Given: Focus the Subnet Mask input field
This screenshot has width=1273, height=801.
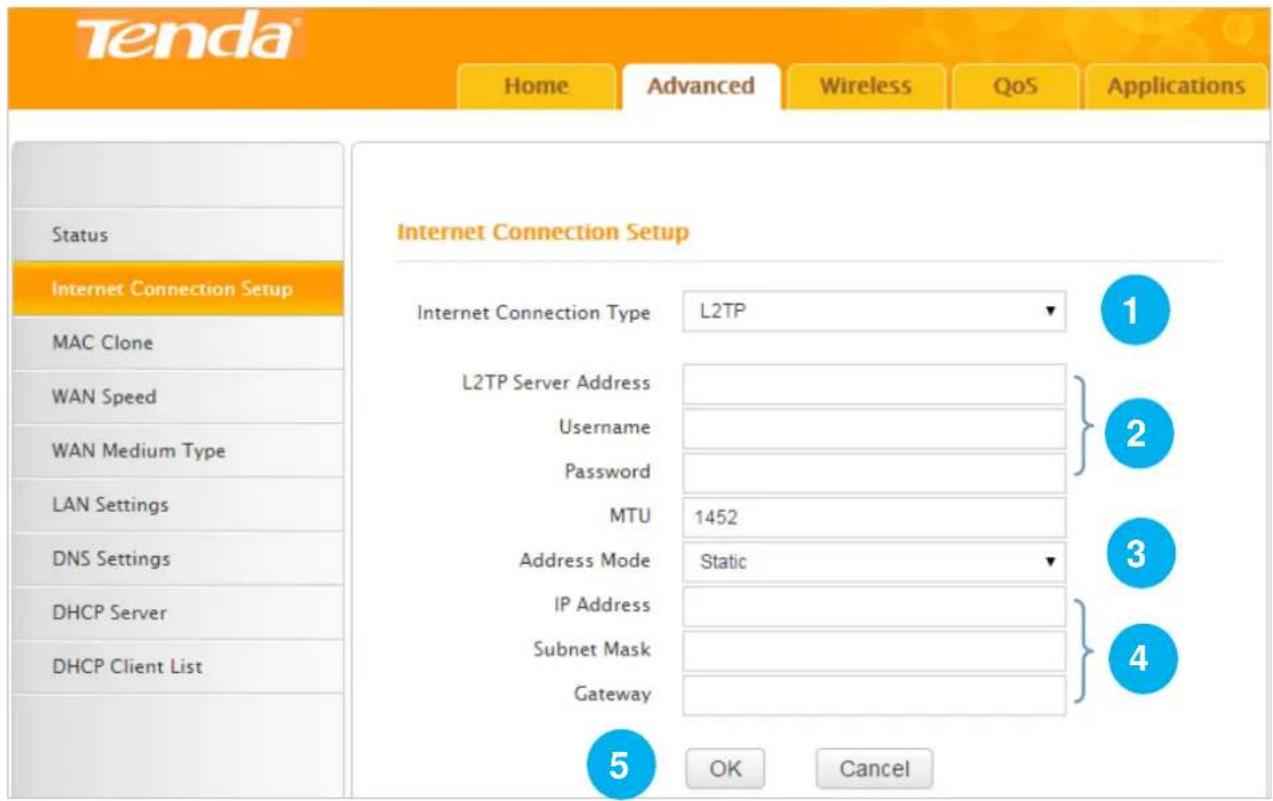Looking at the screenshot, I should pyautogui.click(x=874, y=650).
